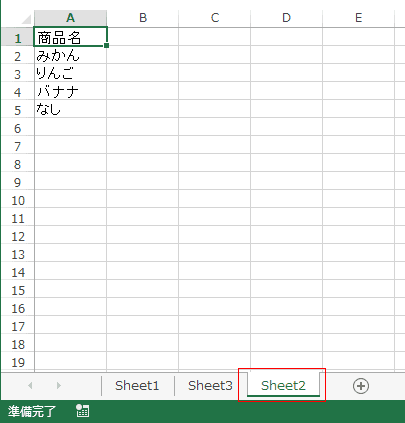Screen dimensions: 405x423
Task: Select column E header
Action: [359, 18]
